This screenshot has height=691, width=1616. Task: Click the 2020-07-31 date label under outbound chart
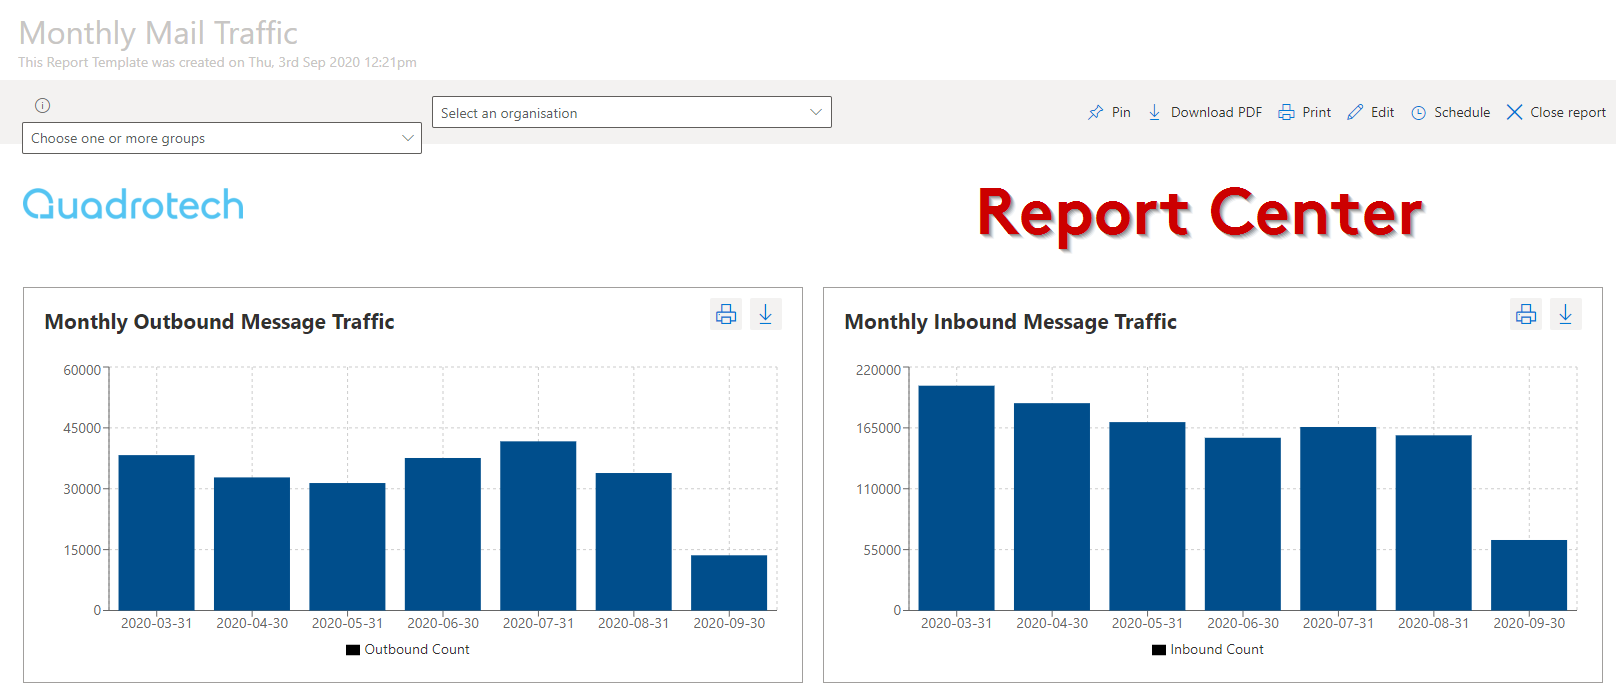[x=538, y=623]
